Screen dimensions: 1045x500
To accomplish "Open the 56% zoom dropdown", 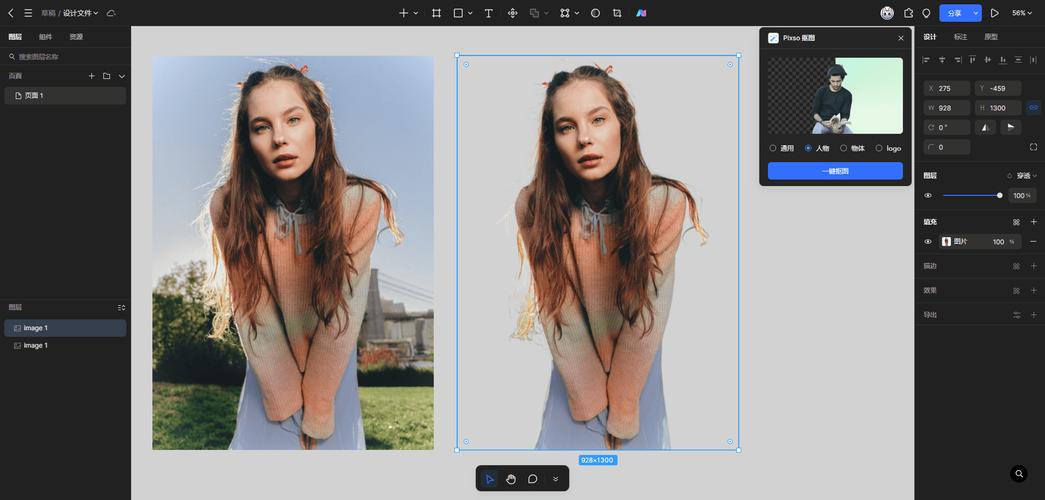I will tap(1022, 13).
